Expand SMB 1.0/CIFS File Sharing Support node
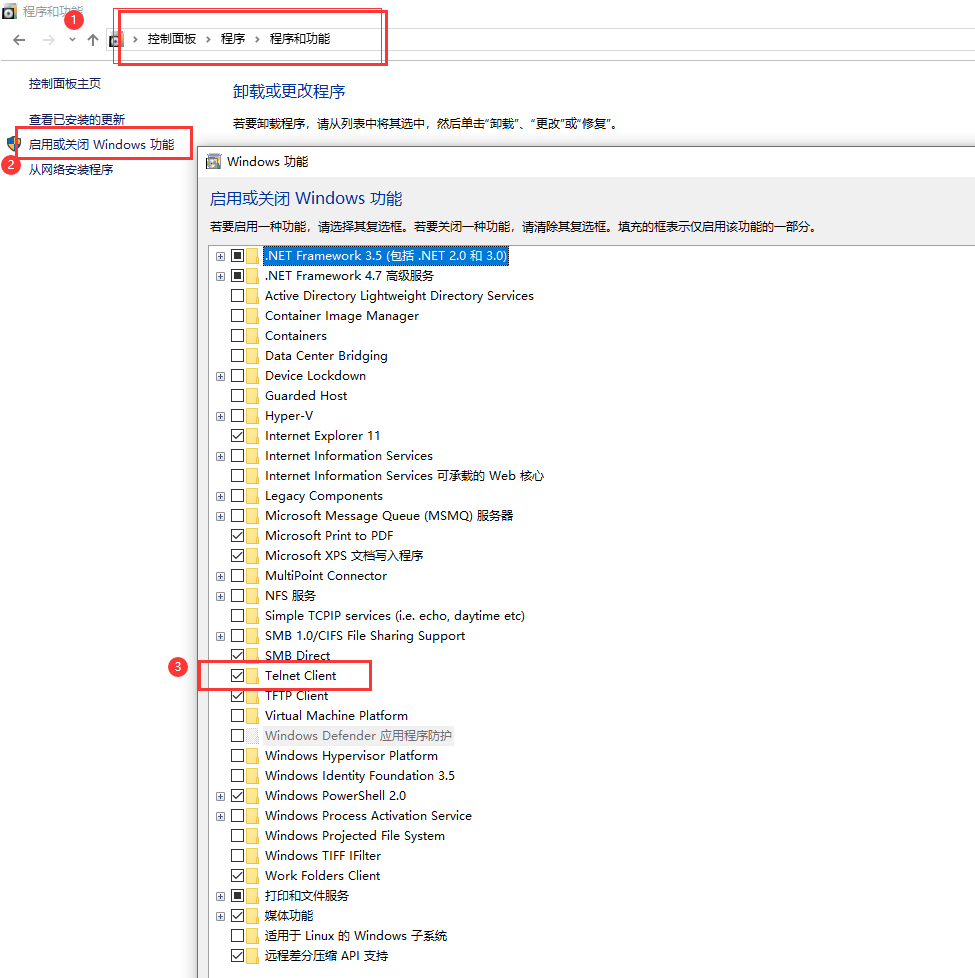This screenshot has height=978, width=975. pos(220,636)
